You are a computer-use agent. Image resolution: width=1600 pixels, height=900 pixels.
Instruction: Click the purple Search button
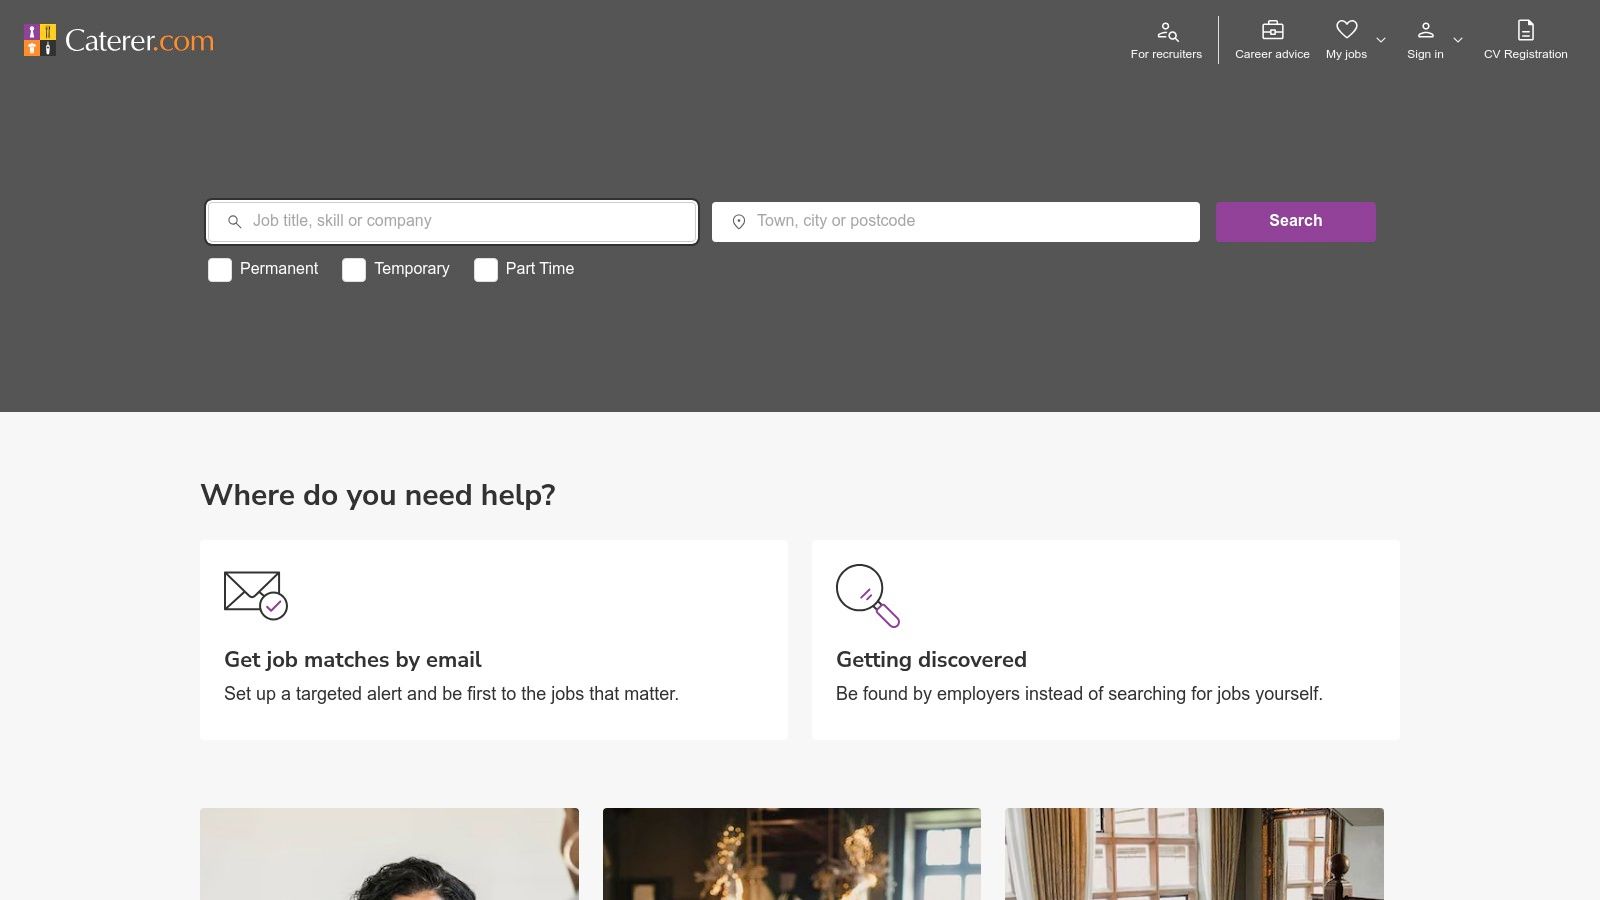pos(1296,222)
